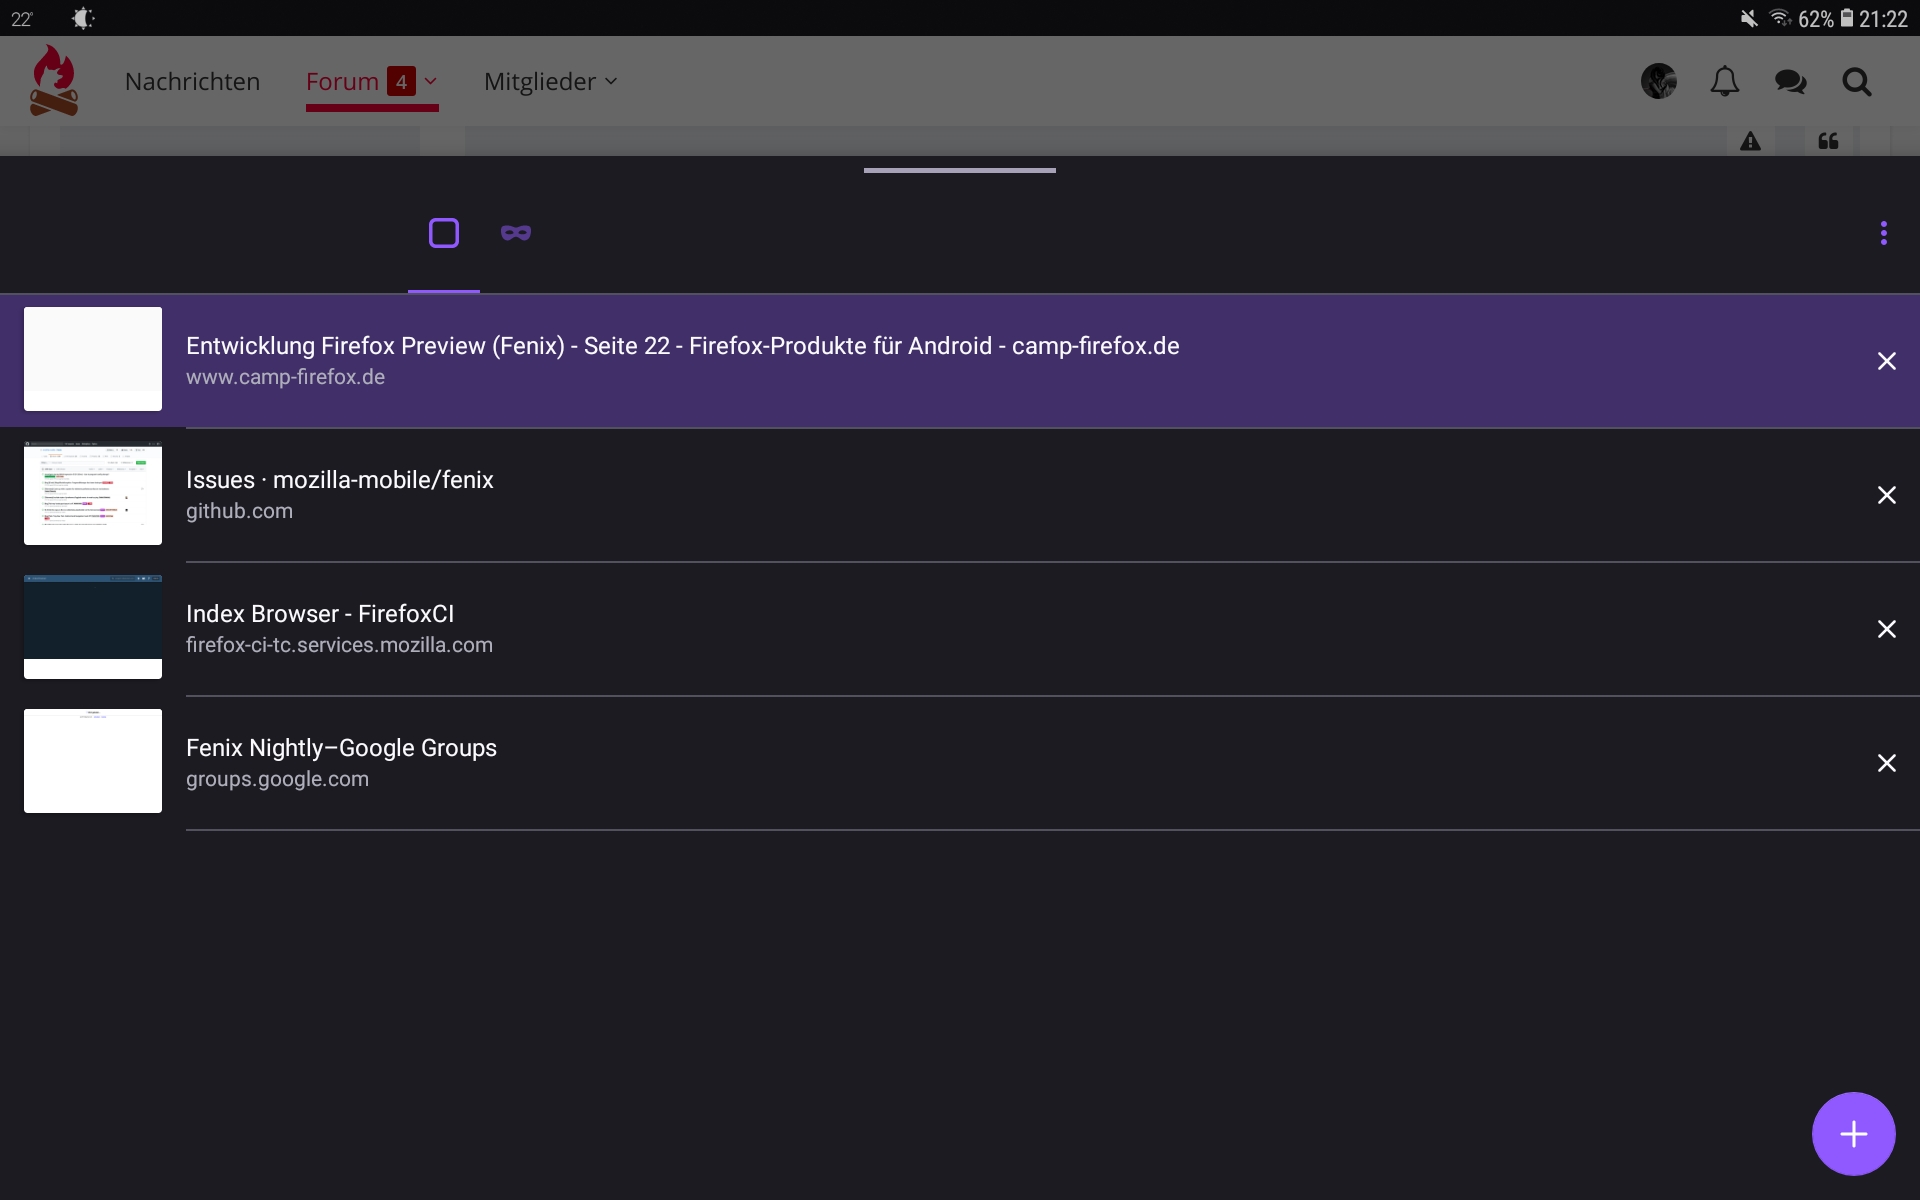Click the github.com tab thumbnail

tap(93, 493)
